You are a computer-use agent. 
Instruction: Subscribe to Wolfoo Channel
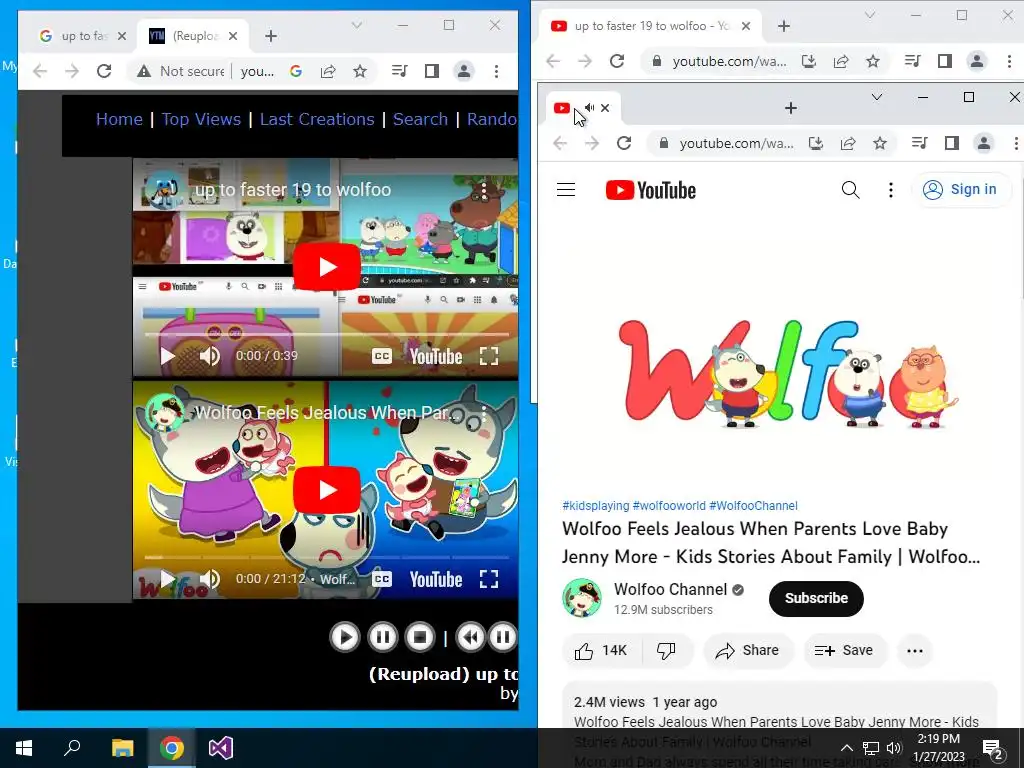click(x=816, y=598)
